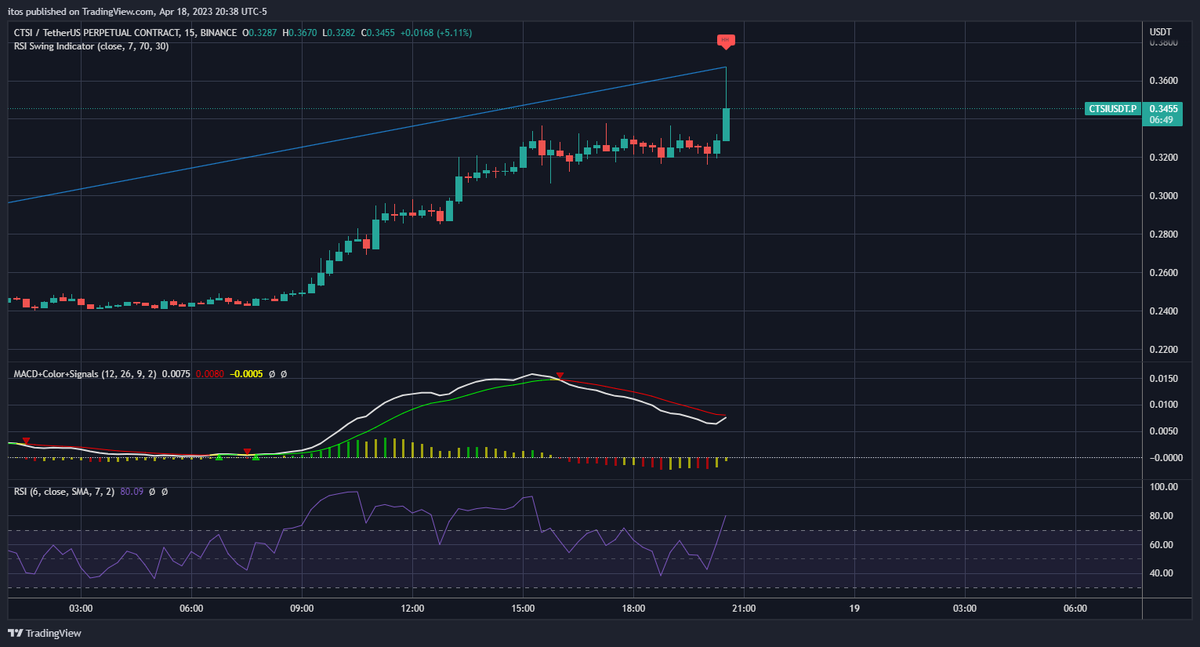Click the yellow histogram value -0.0005
Screen dimensions: 1200x647
pyautogui.click(x=248, y=374)
